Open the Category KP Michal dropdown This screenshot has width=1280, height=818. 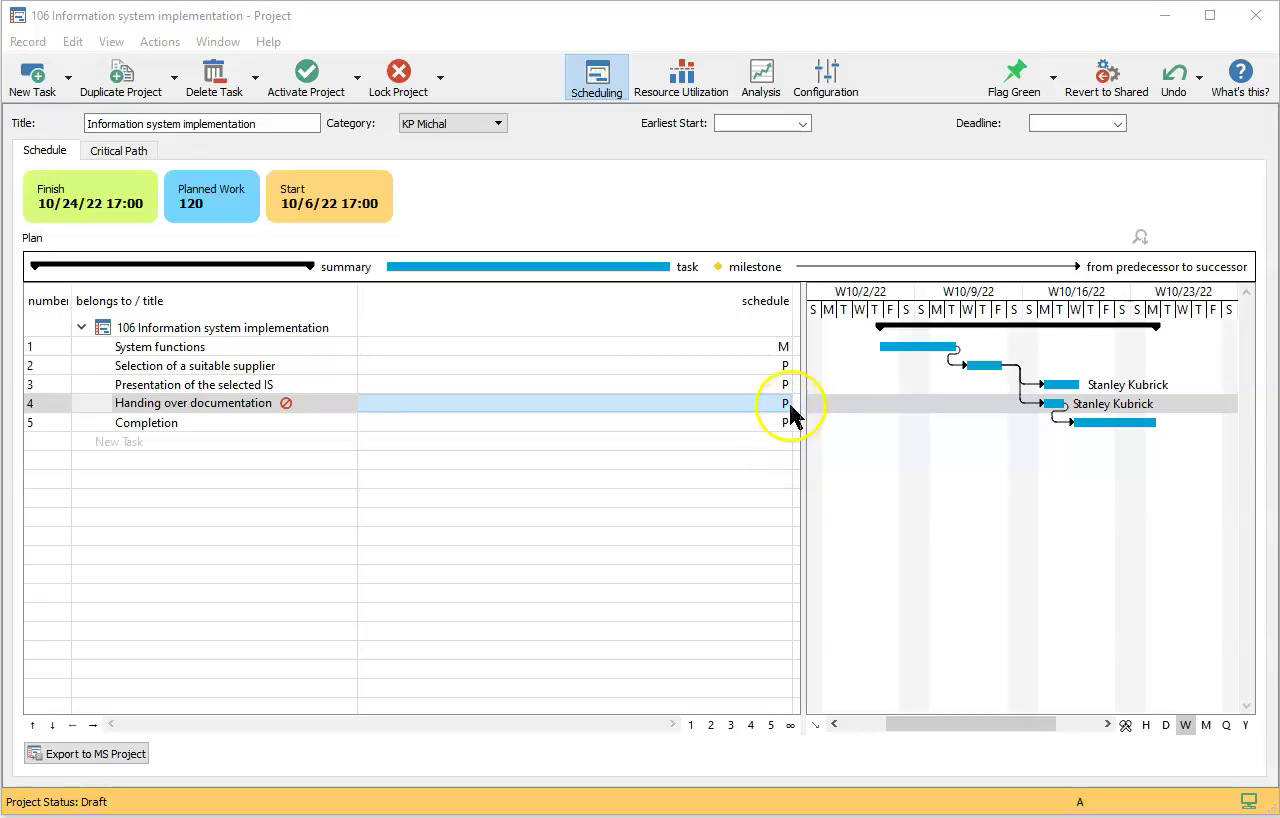pos(453,123)
